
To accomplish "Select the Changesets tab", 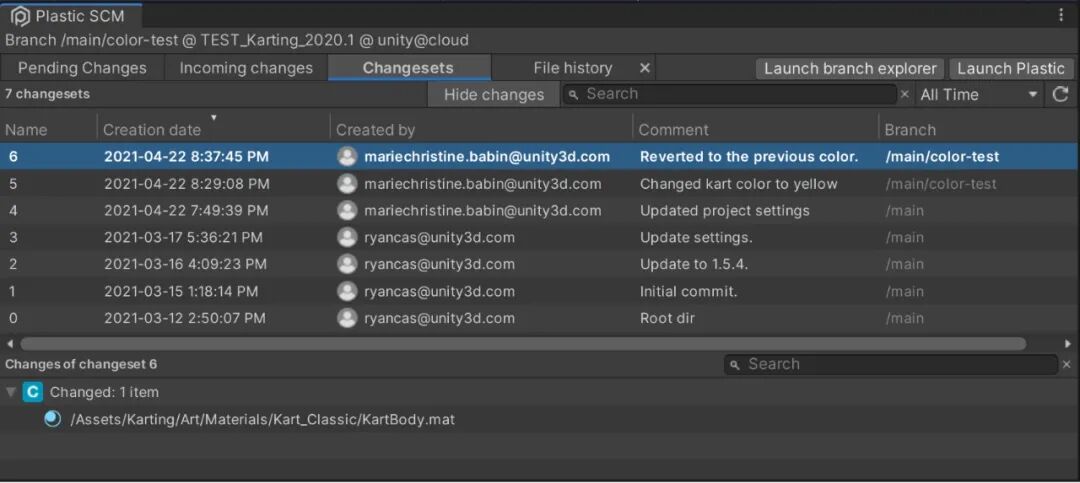I will [408, 68].
